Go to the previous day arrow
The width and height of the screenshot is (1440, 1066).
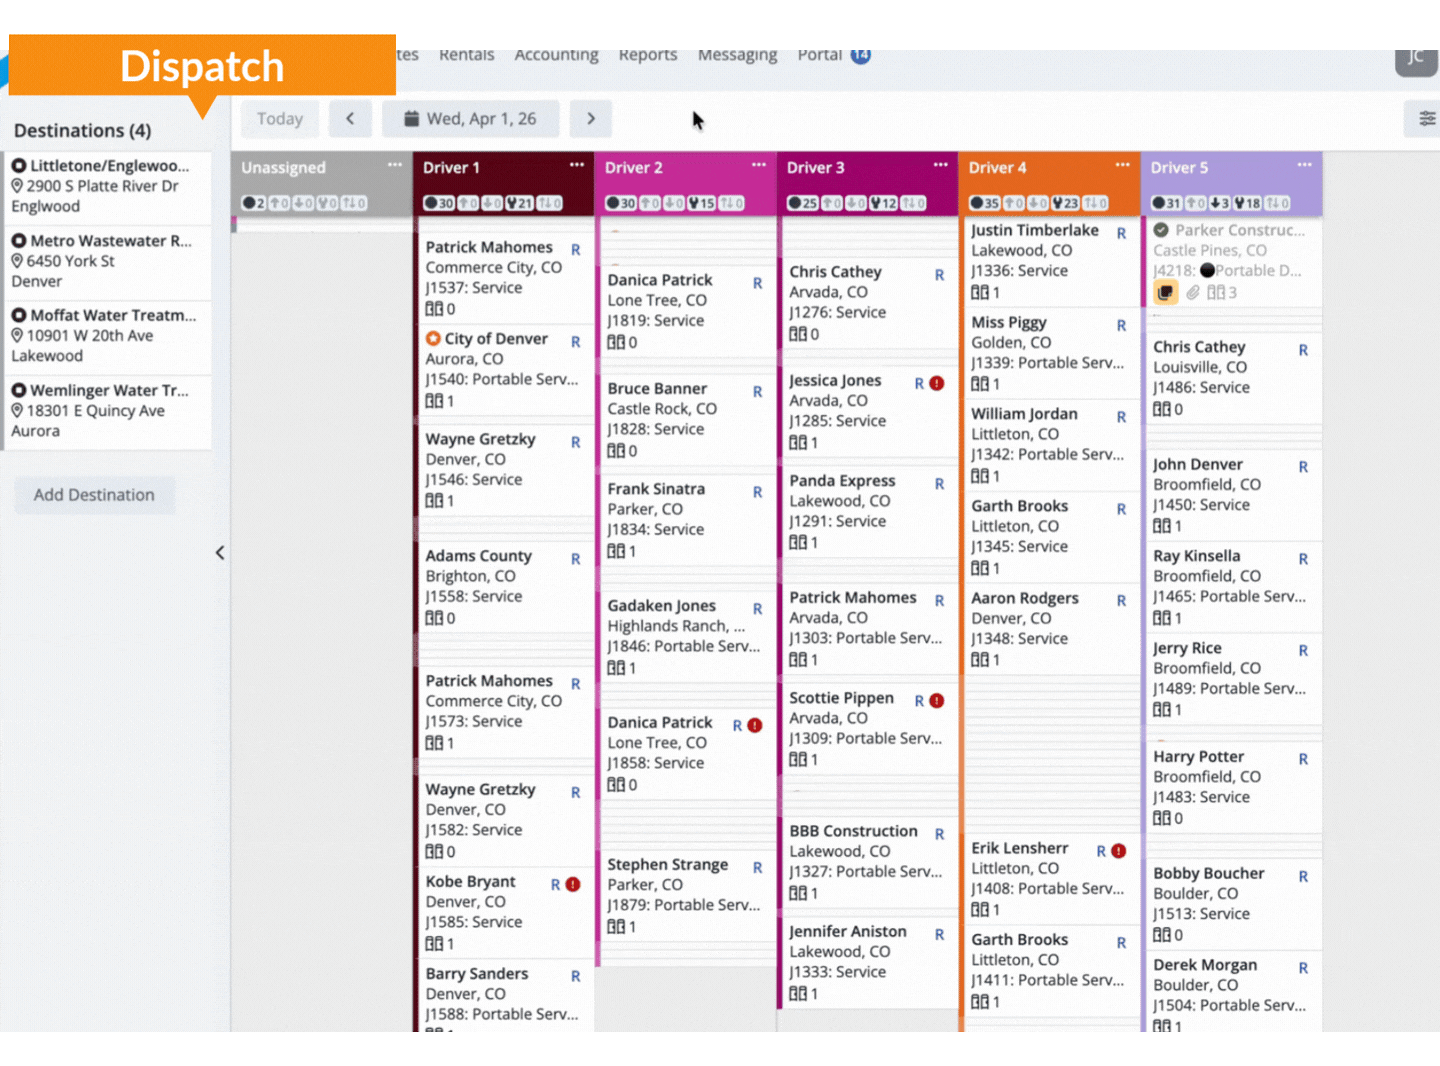click(350, 119)
